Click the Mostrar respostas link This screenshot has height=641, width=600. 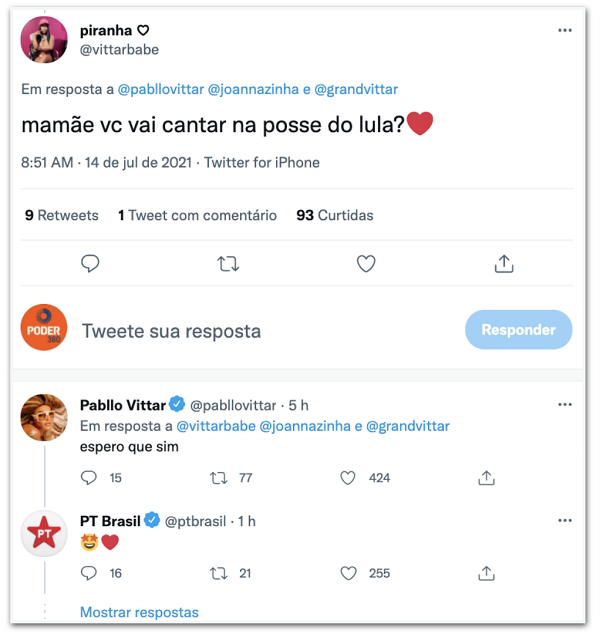139,612
